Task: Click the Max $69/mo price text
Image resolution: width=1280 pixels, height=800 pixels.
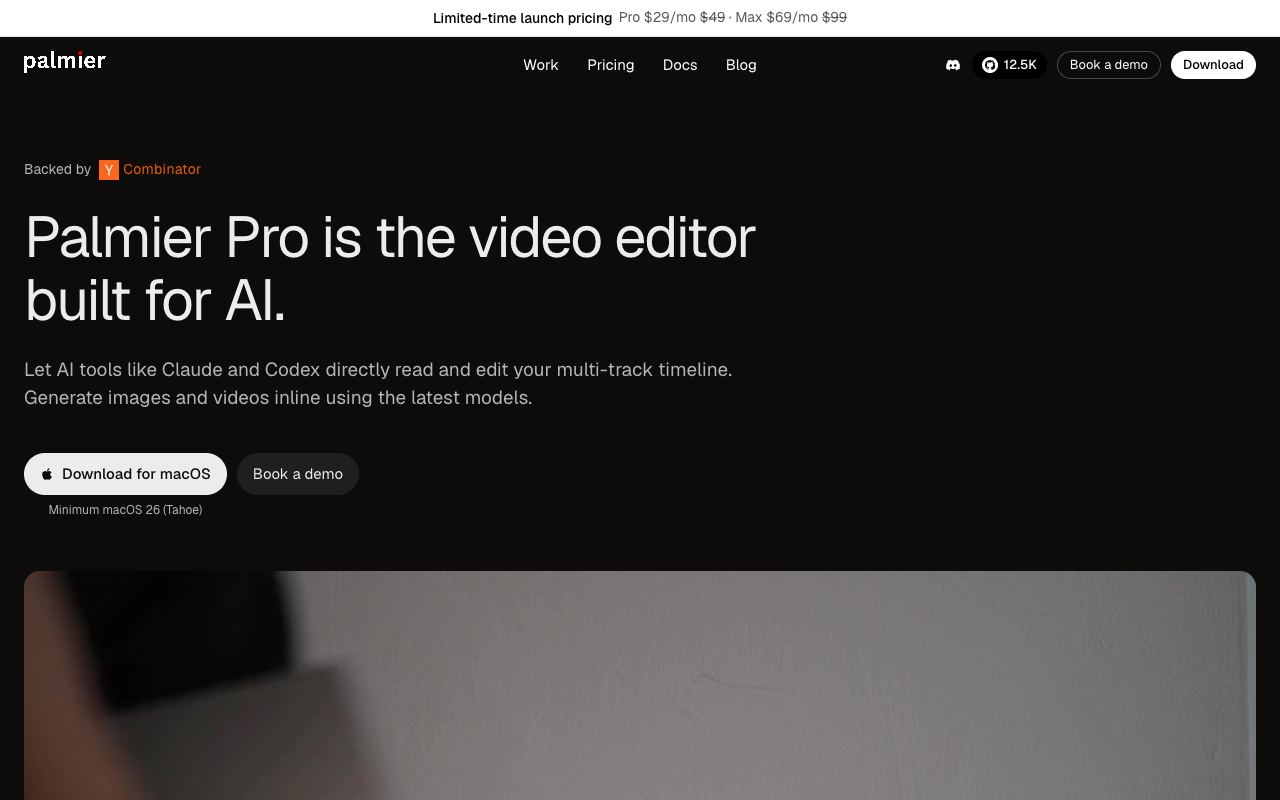Action: pos(777,18)
